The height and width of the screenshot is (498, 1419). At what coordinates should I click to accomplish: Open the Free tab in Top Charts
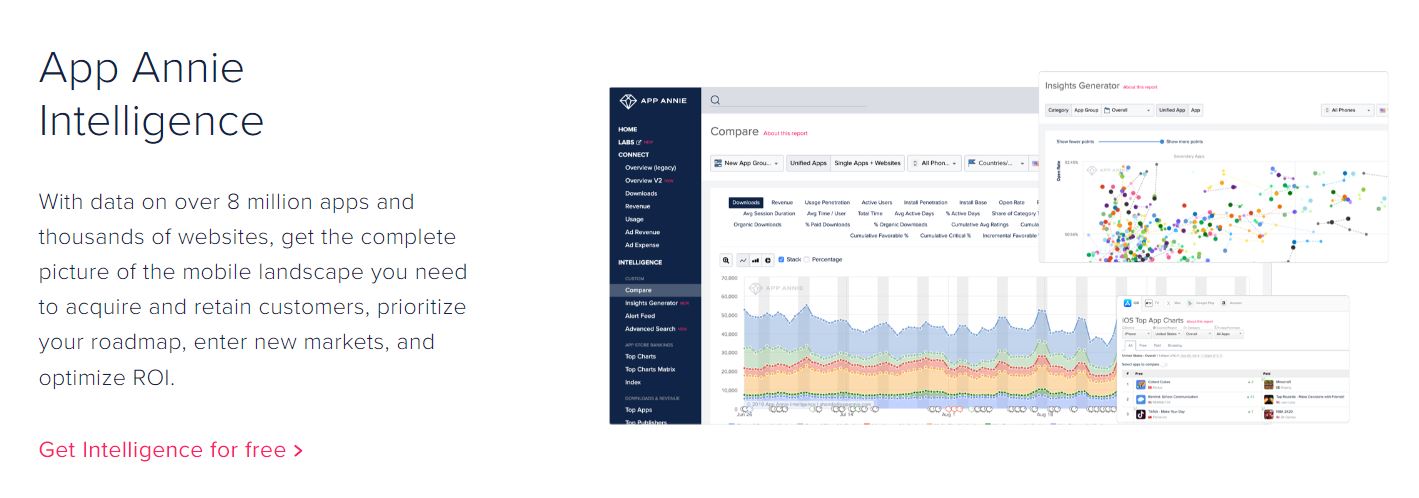tap(1143, 345)
